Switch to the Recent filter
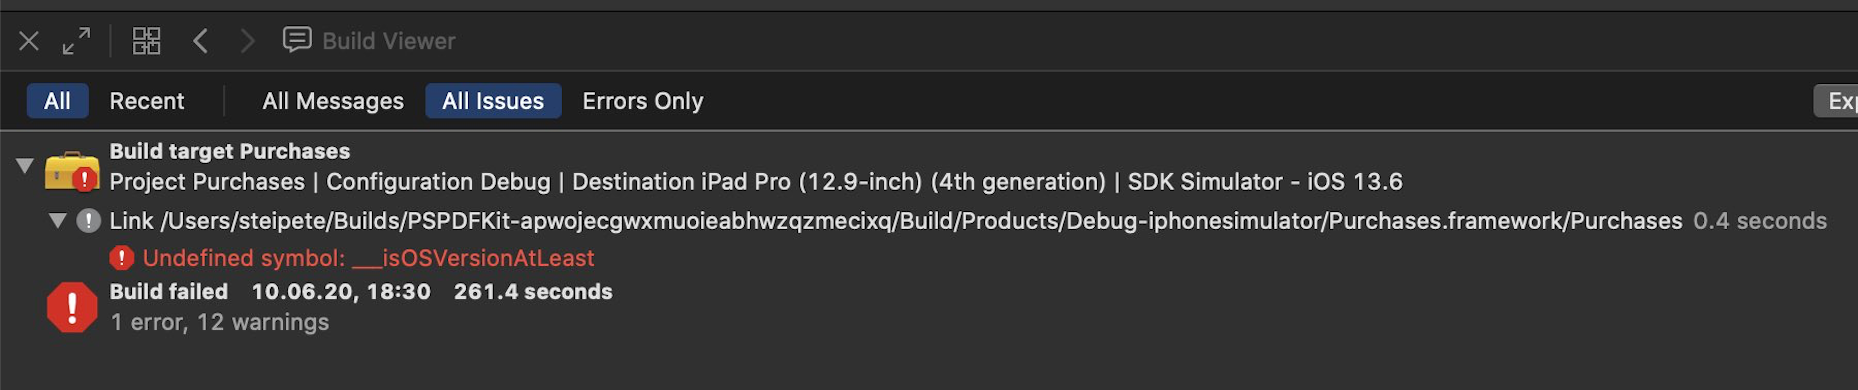The height and width of the screenshot is (390, 1858). [147, 101]
